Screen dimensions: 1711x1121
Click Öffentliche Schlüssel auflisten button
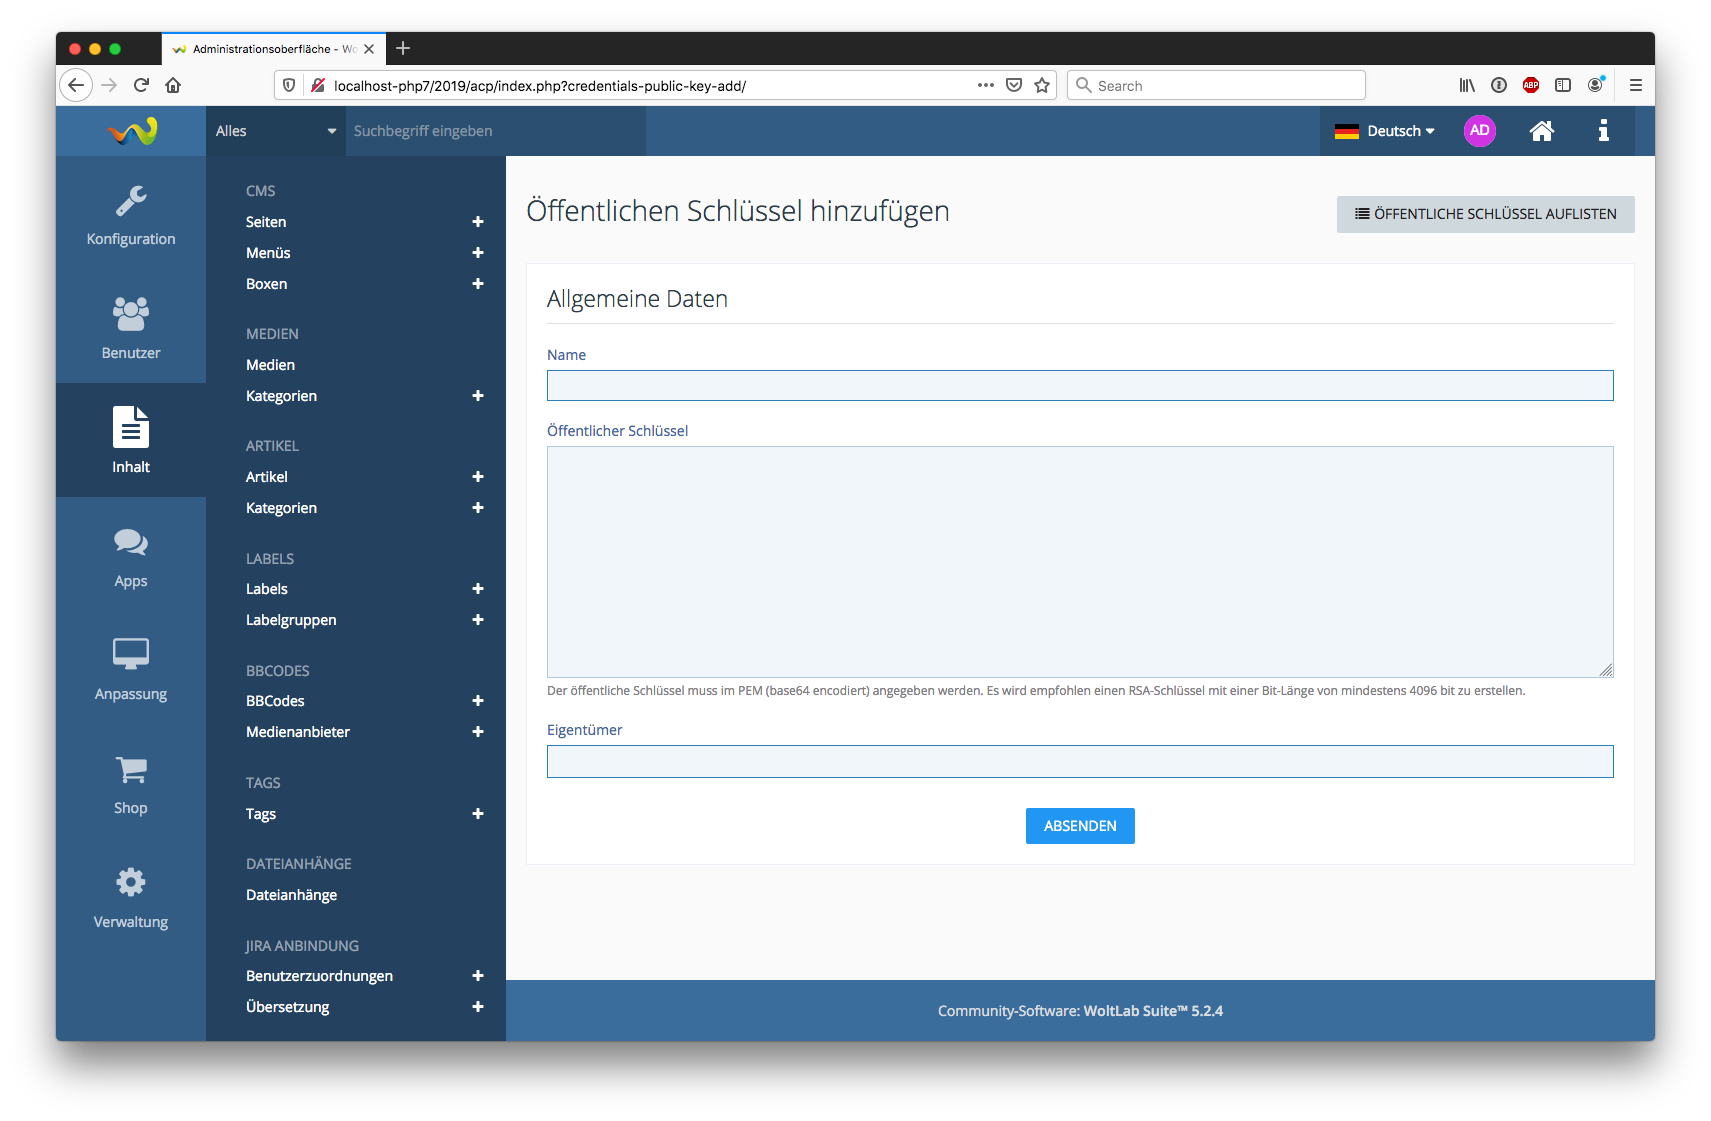[1485, 214]
